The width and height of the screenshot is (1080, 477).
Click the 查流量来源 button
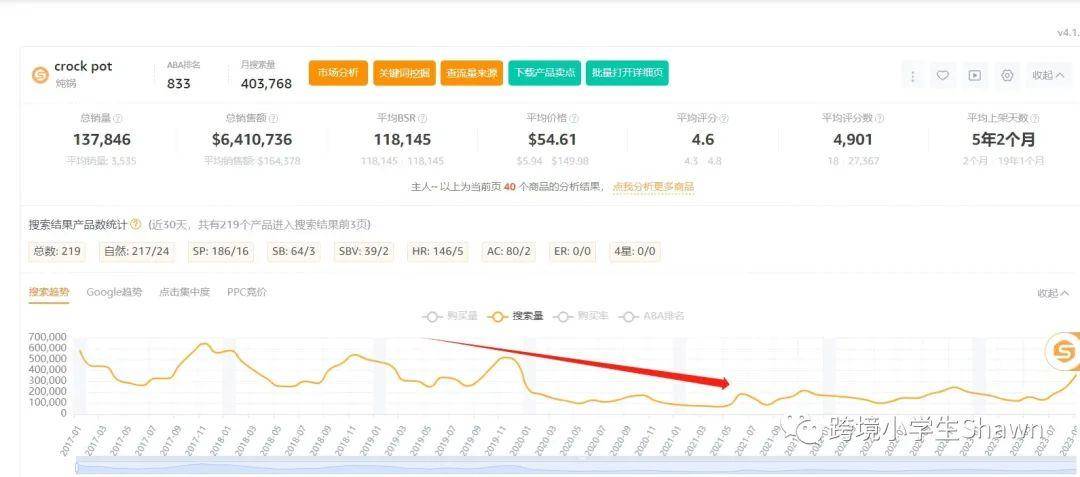coord(472,73)
